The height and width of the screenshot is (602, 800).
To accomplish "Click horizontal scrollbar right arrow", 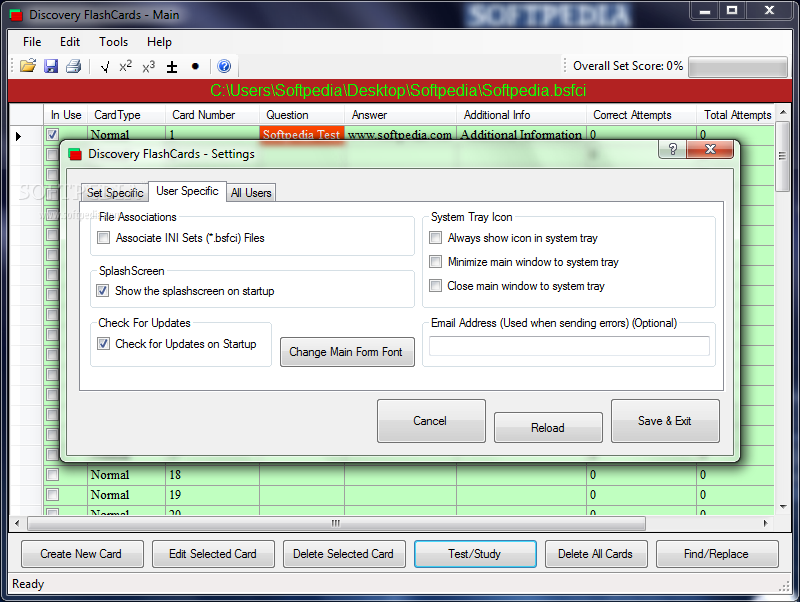I will [x=765, y=523].
